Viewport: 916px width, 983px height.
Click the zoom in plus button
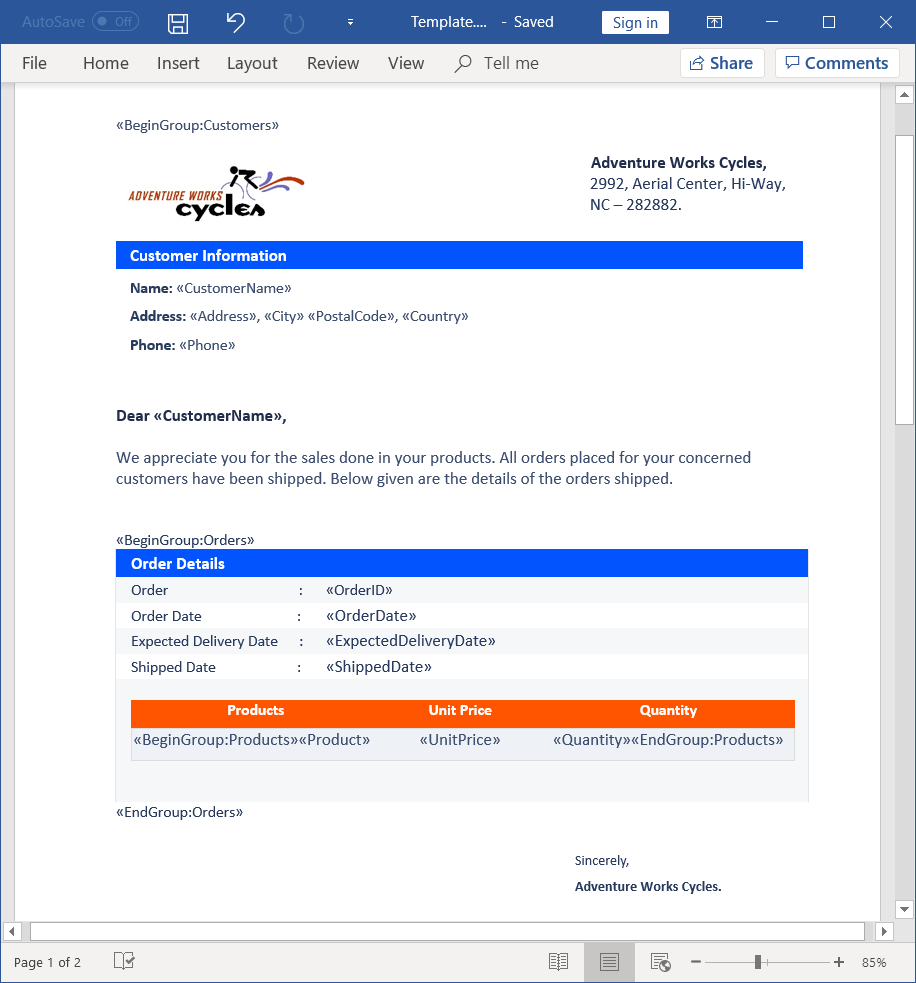tap(839, 962)
